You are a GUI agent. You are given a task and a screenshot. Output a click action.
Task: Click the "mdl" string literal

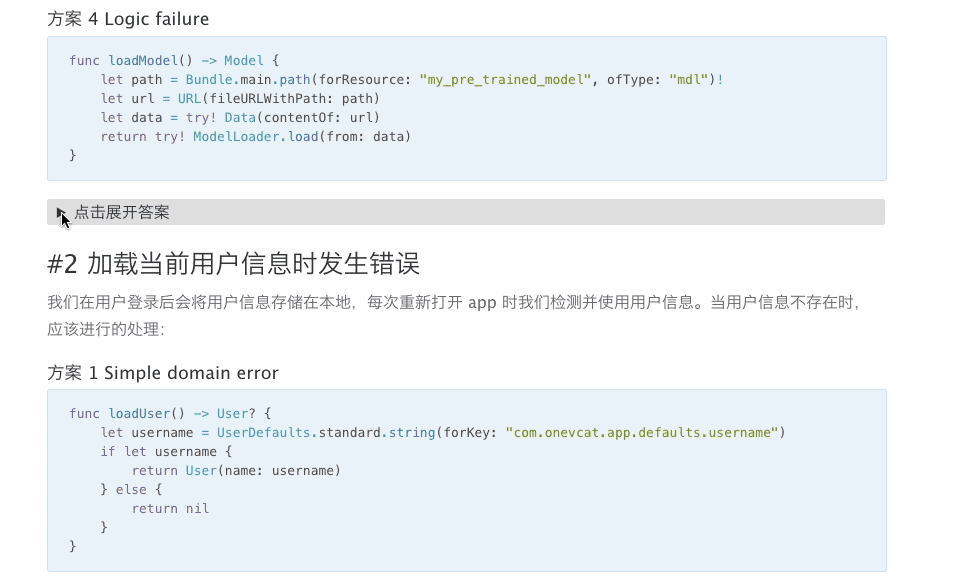click(x=688, y=79)
